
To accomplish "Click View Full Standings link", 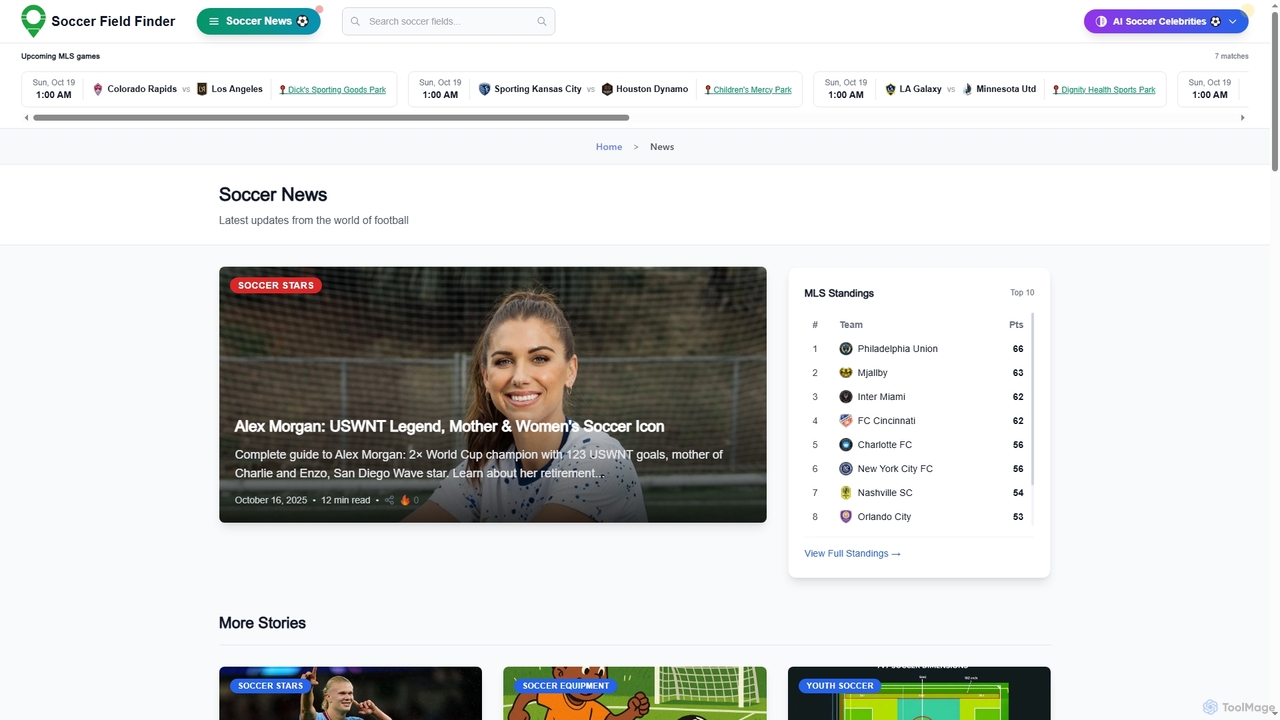I will click(852, 554).
